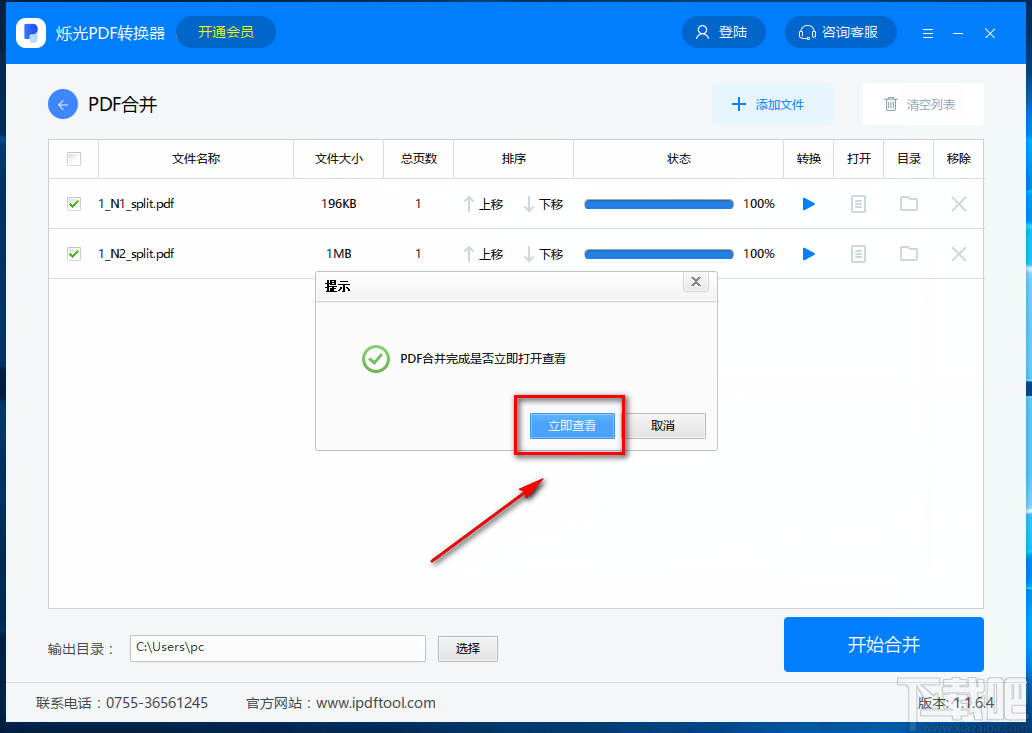Click official website www.ipdftool.com
The width and height of the screenshot is (1032, 733).
(x=376, y=703)
